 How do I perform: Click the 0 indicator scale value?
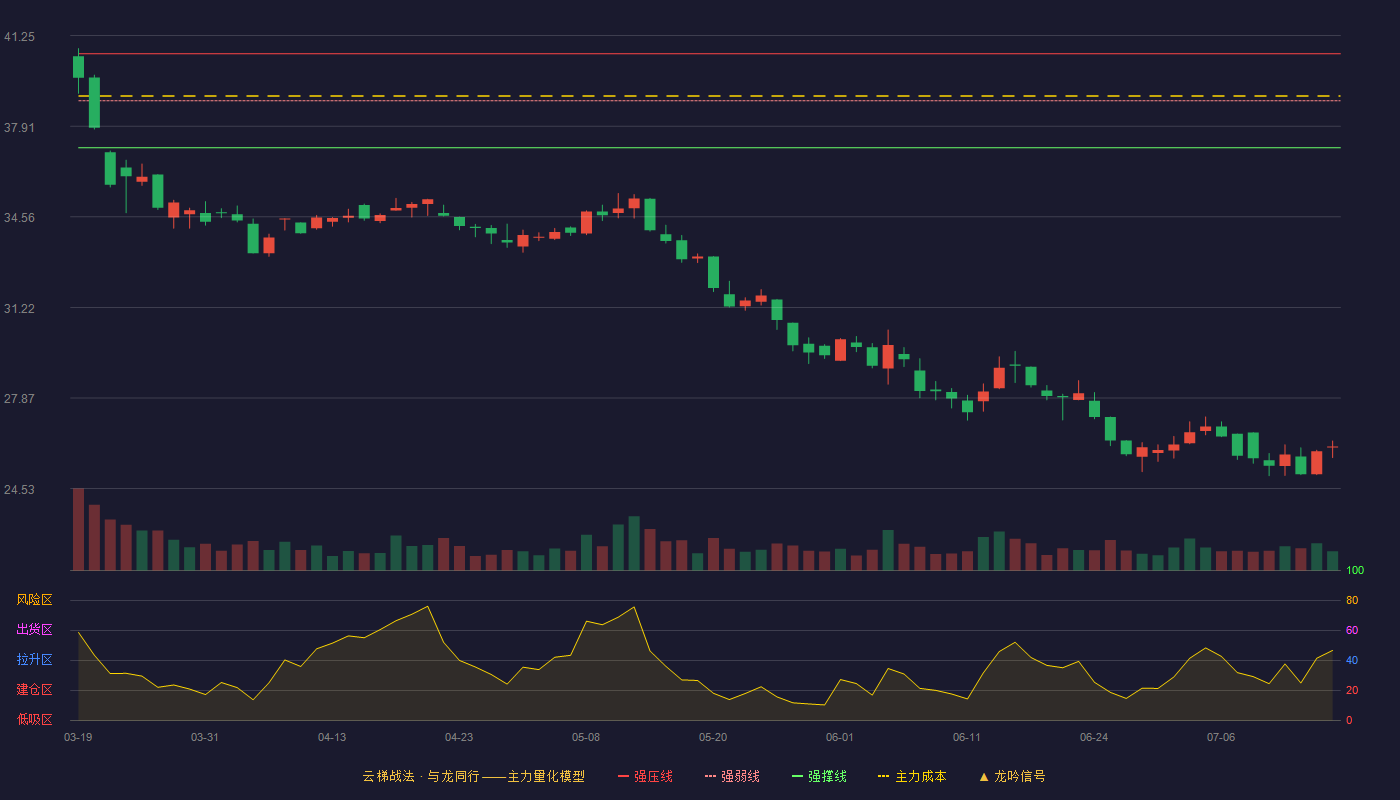1349,720
